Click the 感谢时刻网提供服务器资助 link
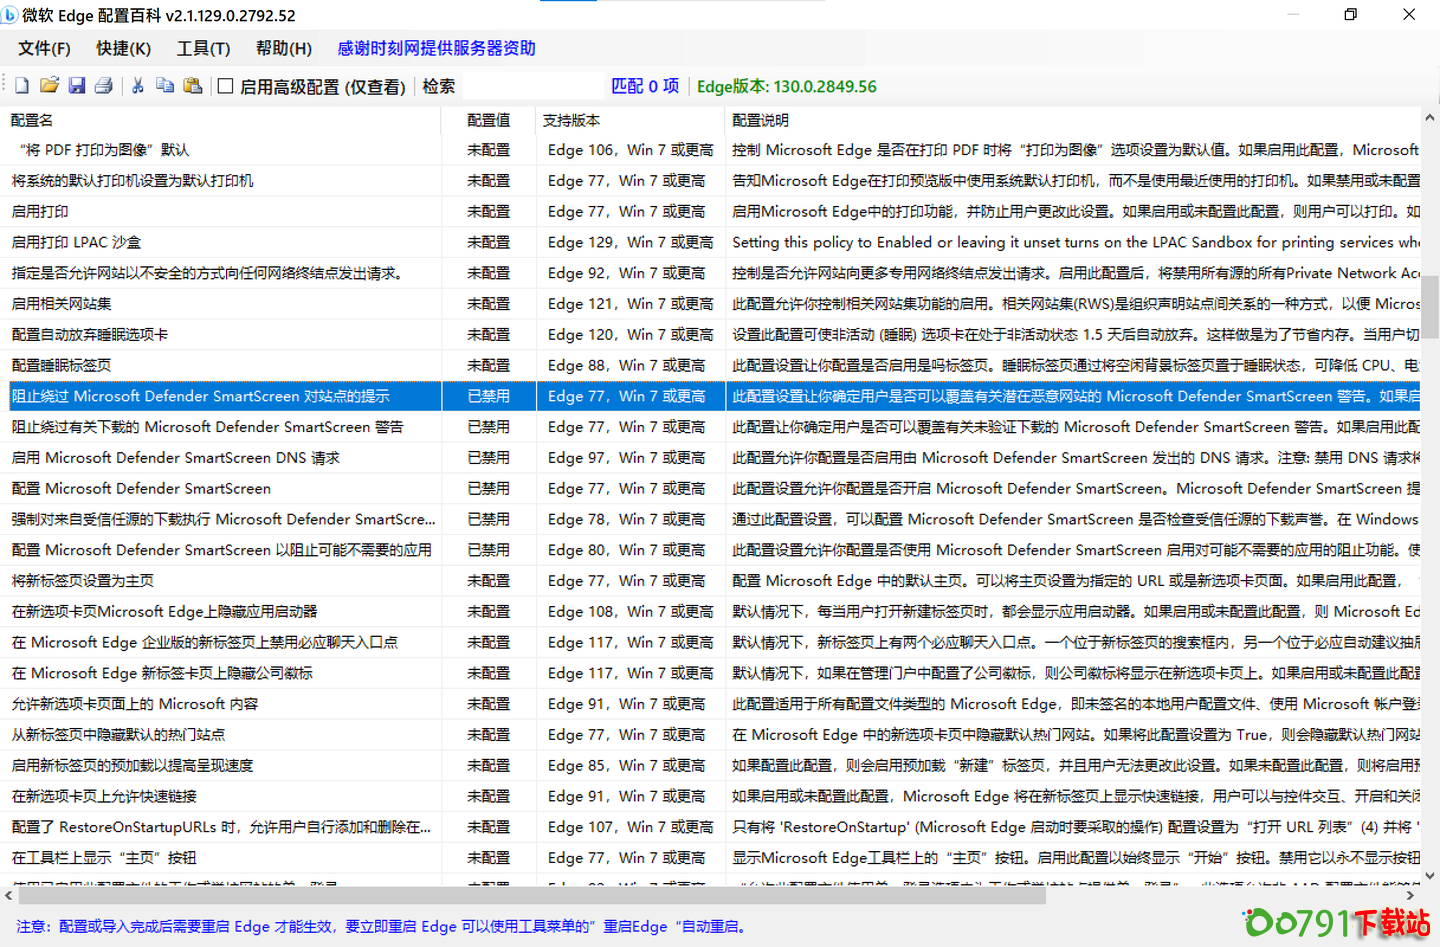This screenshot has height=947, width=1440. pyautogui.click(x=436, y=48)
